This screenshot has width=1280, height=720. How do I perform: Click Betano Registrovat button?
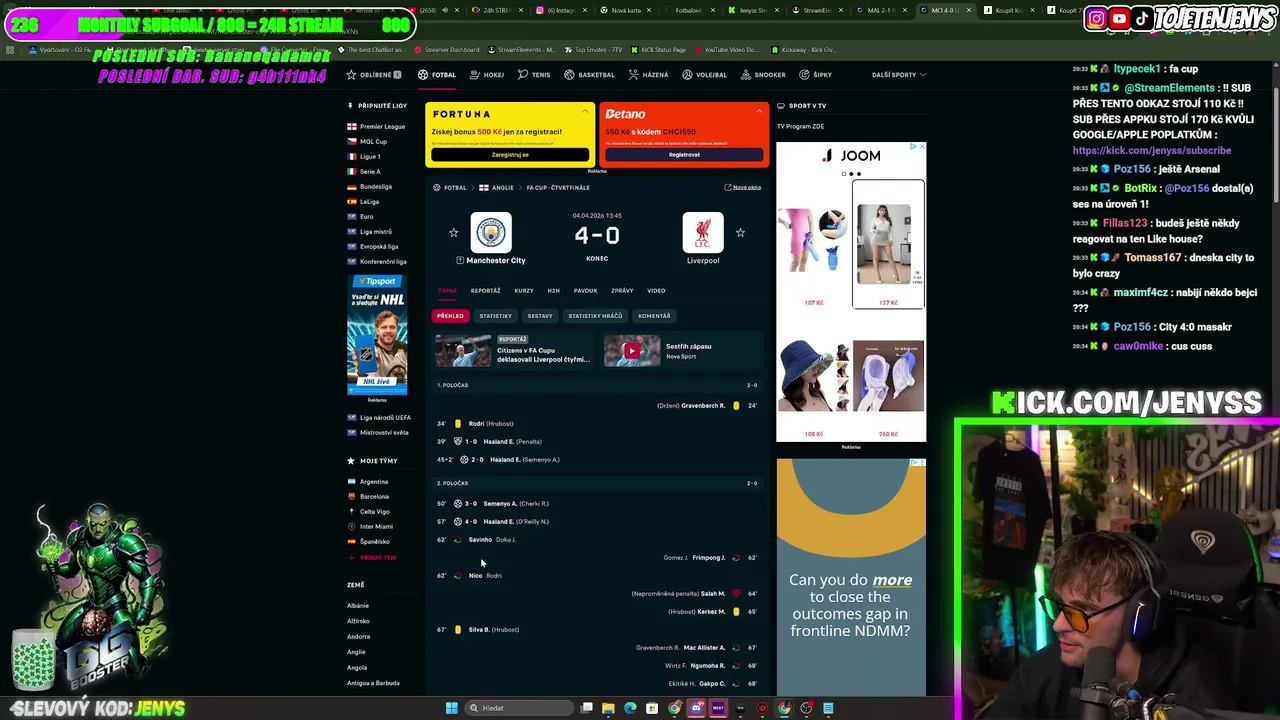click(x=685, y=155)
